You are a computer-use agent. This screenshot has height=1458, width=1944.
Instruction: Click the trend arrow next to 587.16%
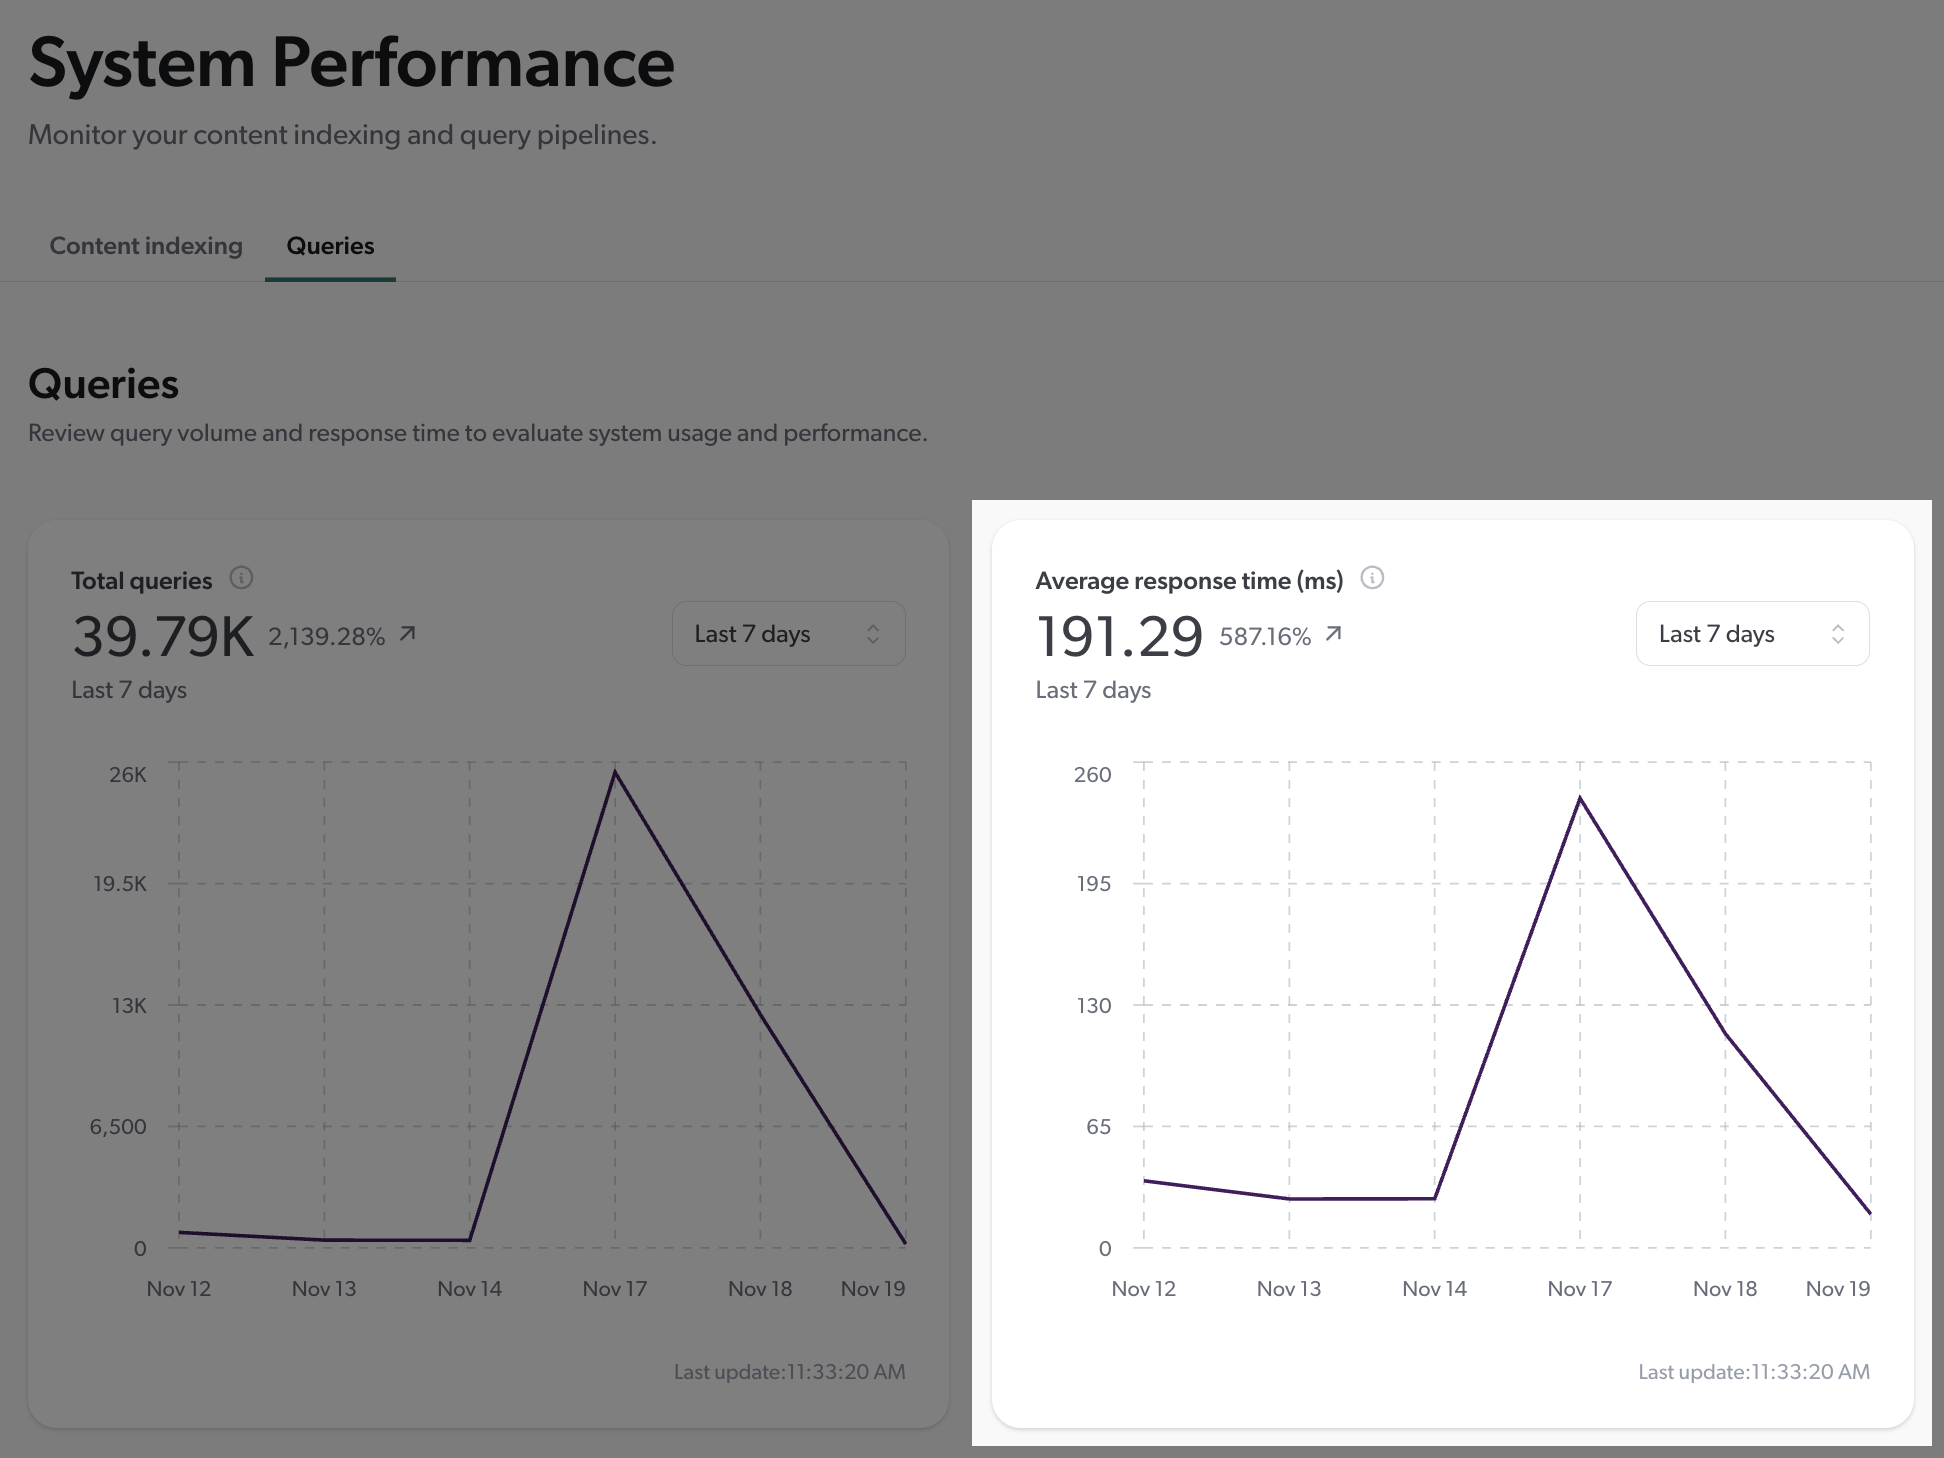pos(1334,632)
